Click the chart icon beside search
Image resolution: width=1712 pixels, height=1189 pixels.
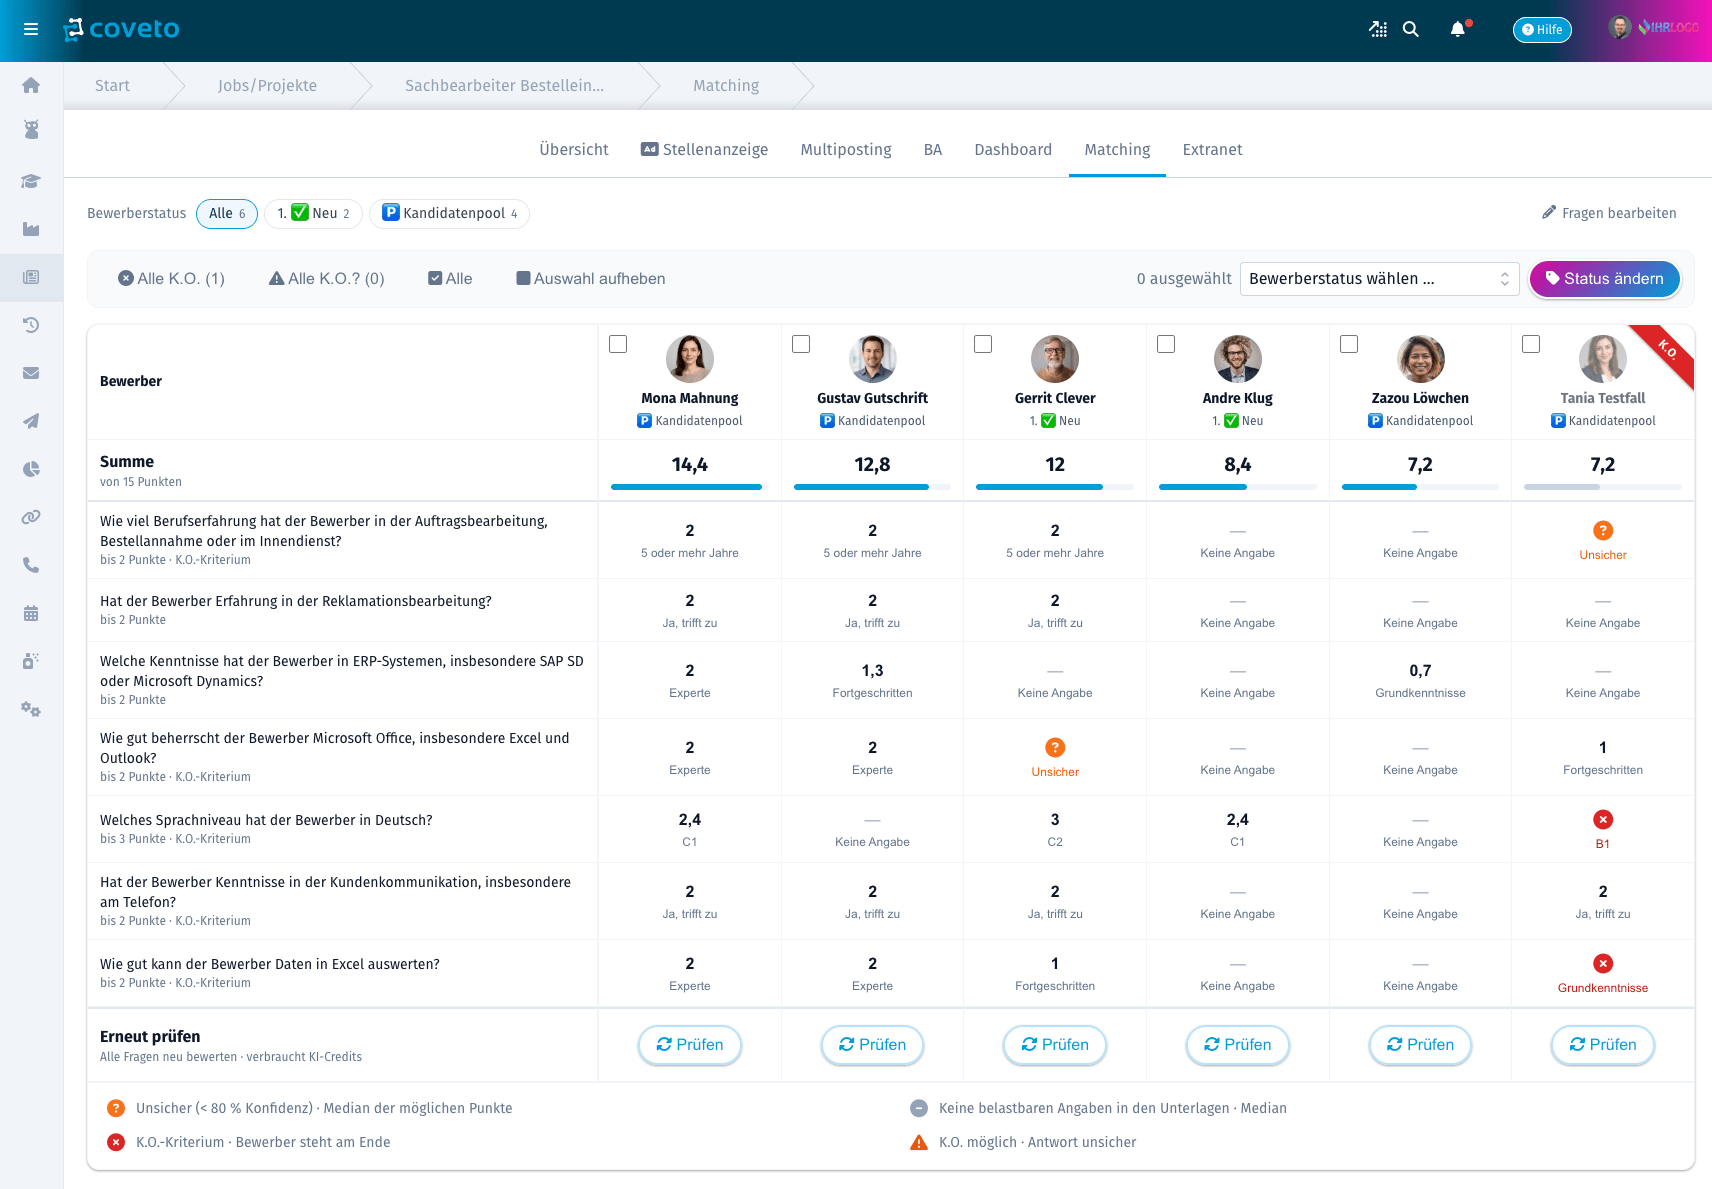[1378, 30]
